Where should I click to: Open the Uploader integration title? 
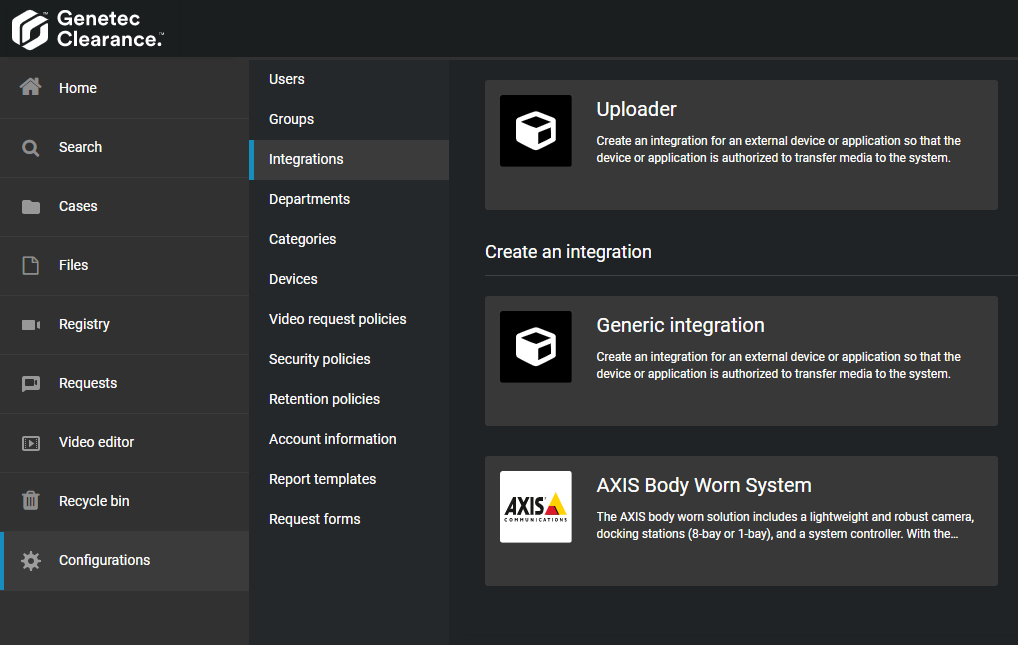[x=636, y=109]
